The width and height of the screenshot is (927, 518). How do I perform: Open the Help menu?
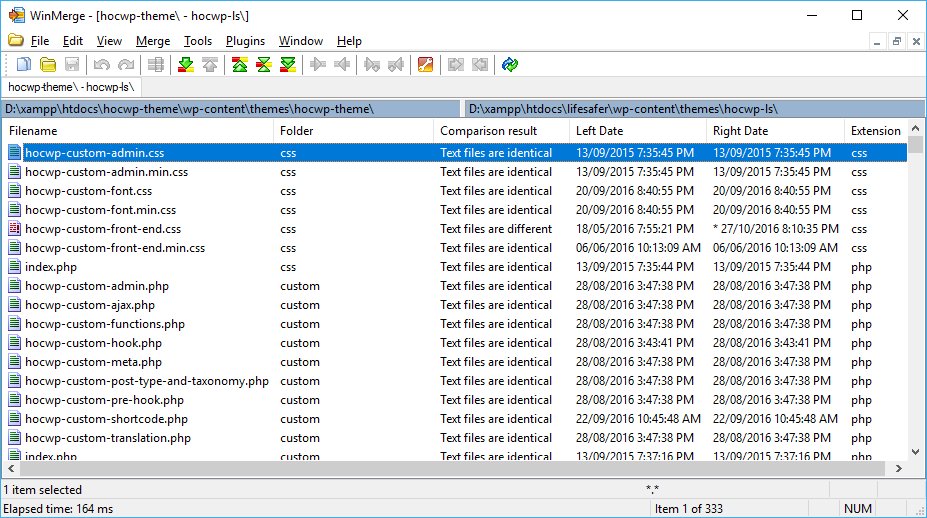349,41
